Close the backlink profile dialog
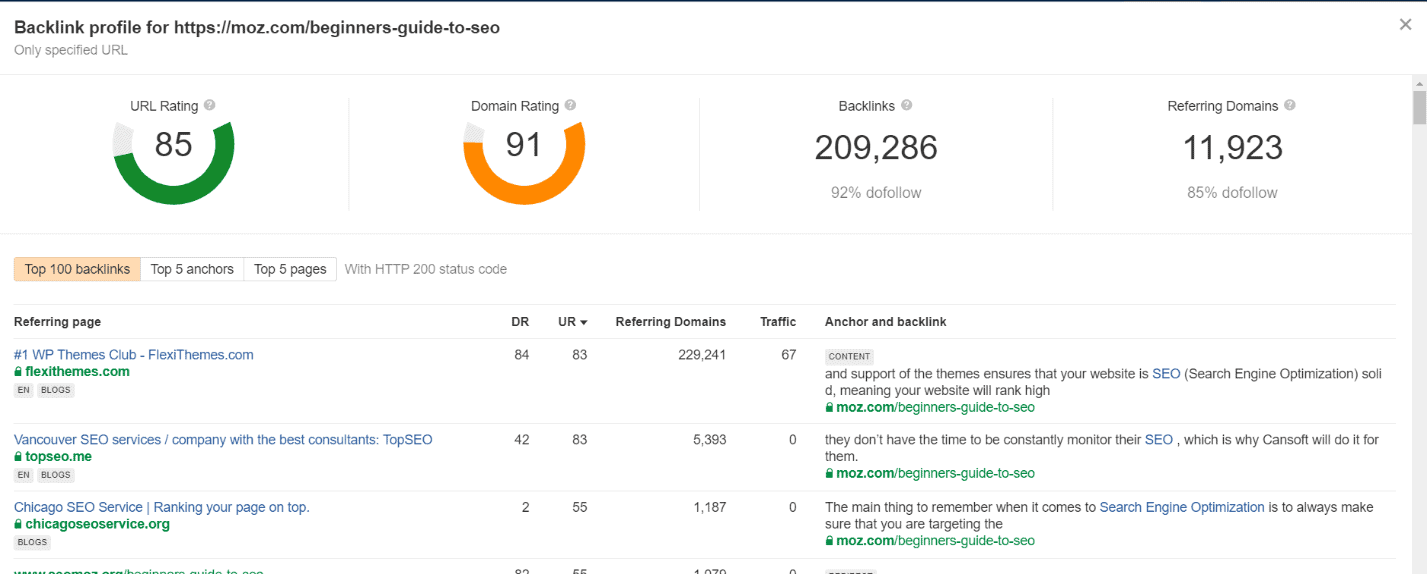The image size is (1427, 574). pyautogui.click(x=1405, y=25)
